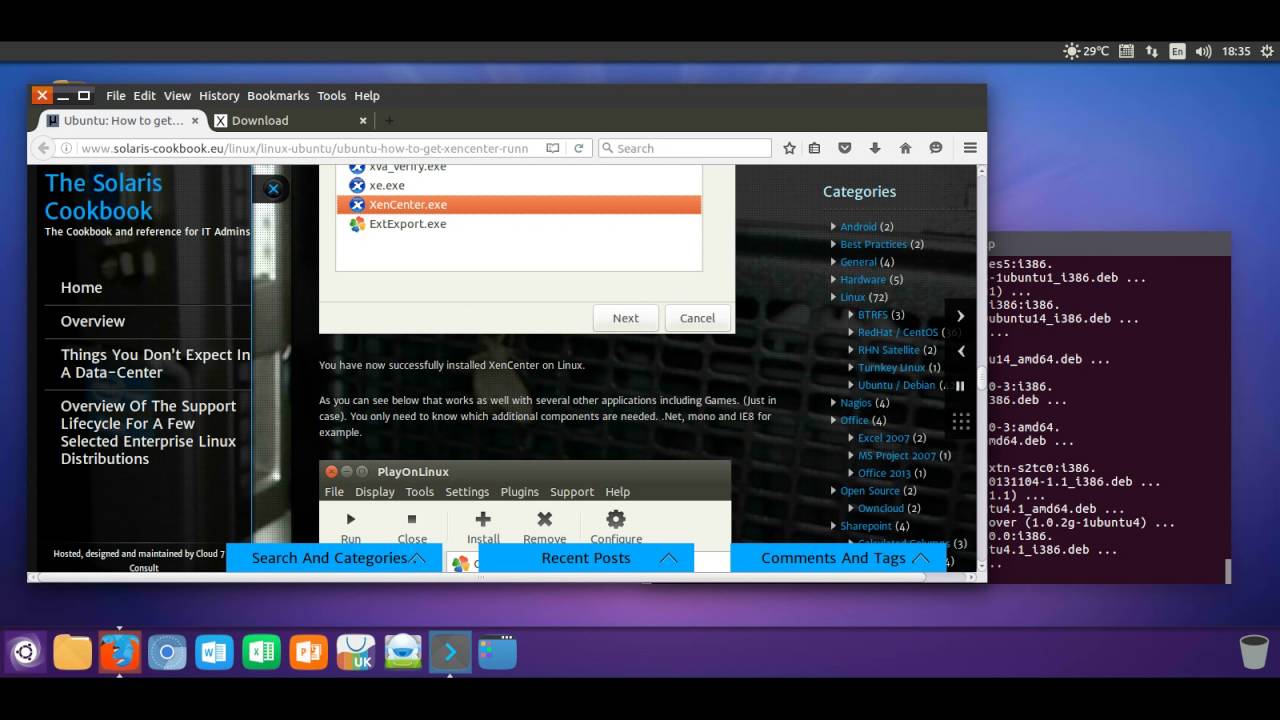Close the Download tab
This screenshot has height=720, width=1280.
click(x=365, y=120)
